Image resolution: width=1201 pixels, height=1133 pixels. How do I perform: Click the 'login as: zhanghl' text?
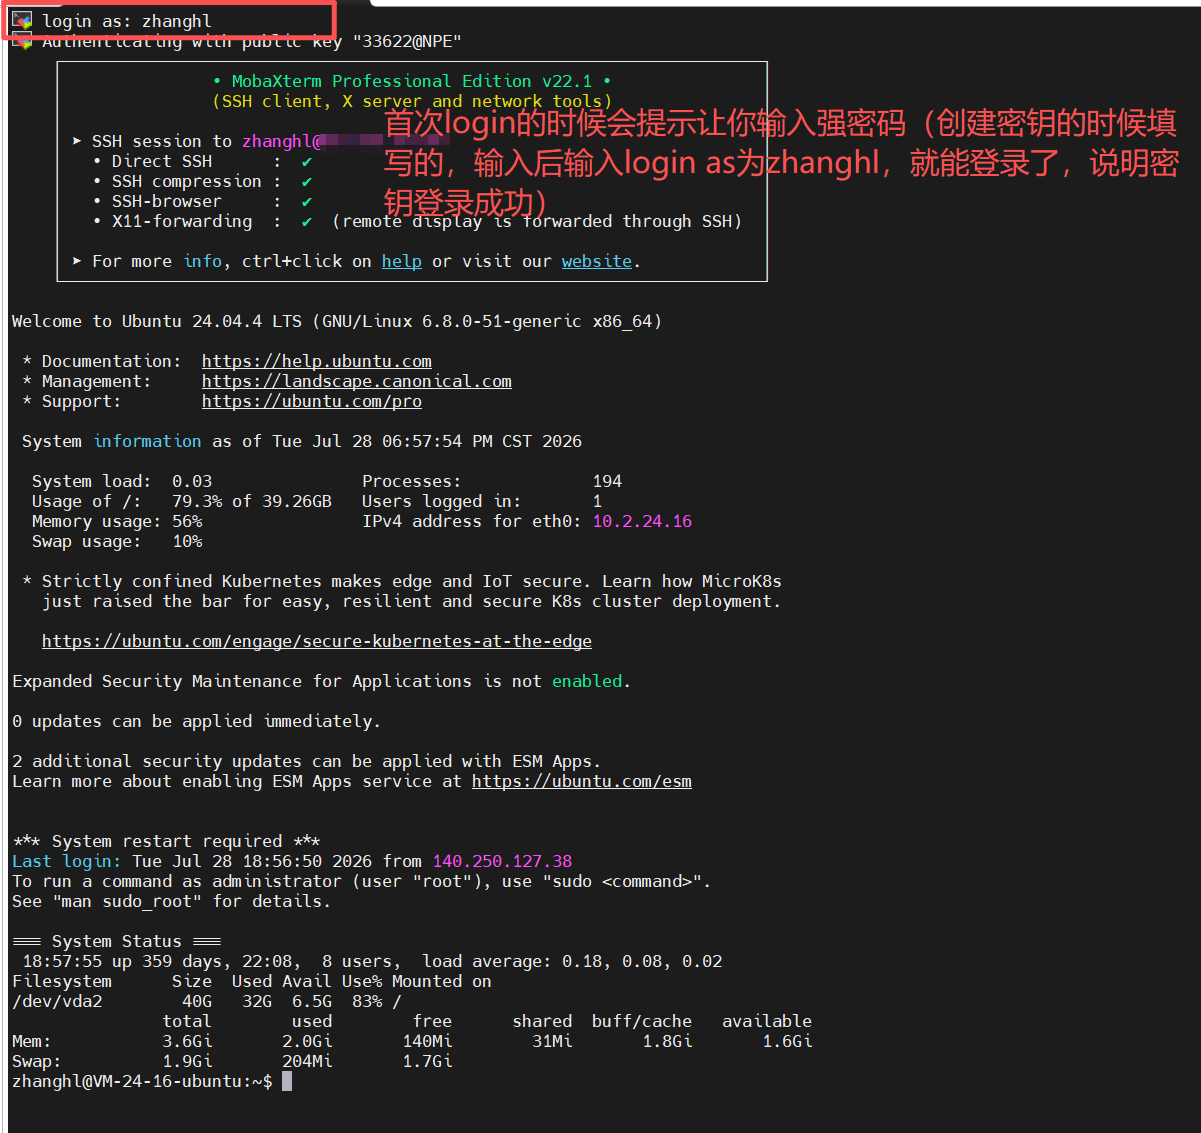pyautogui.click(x=127, y=21)
